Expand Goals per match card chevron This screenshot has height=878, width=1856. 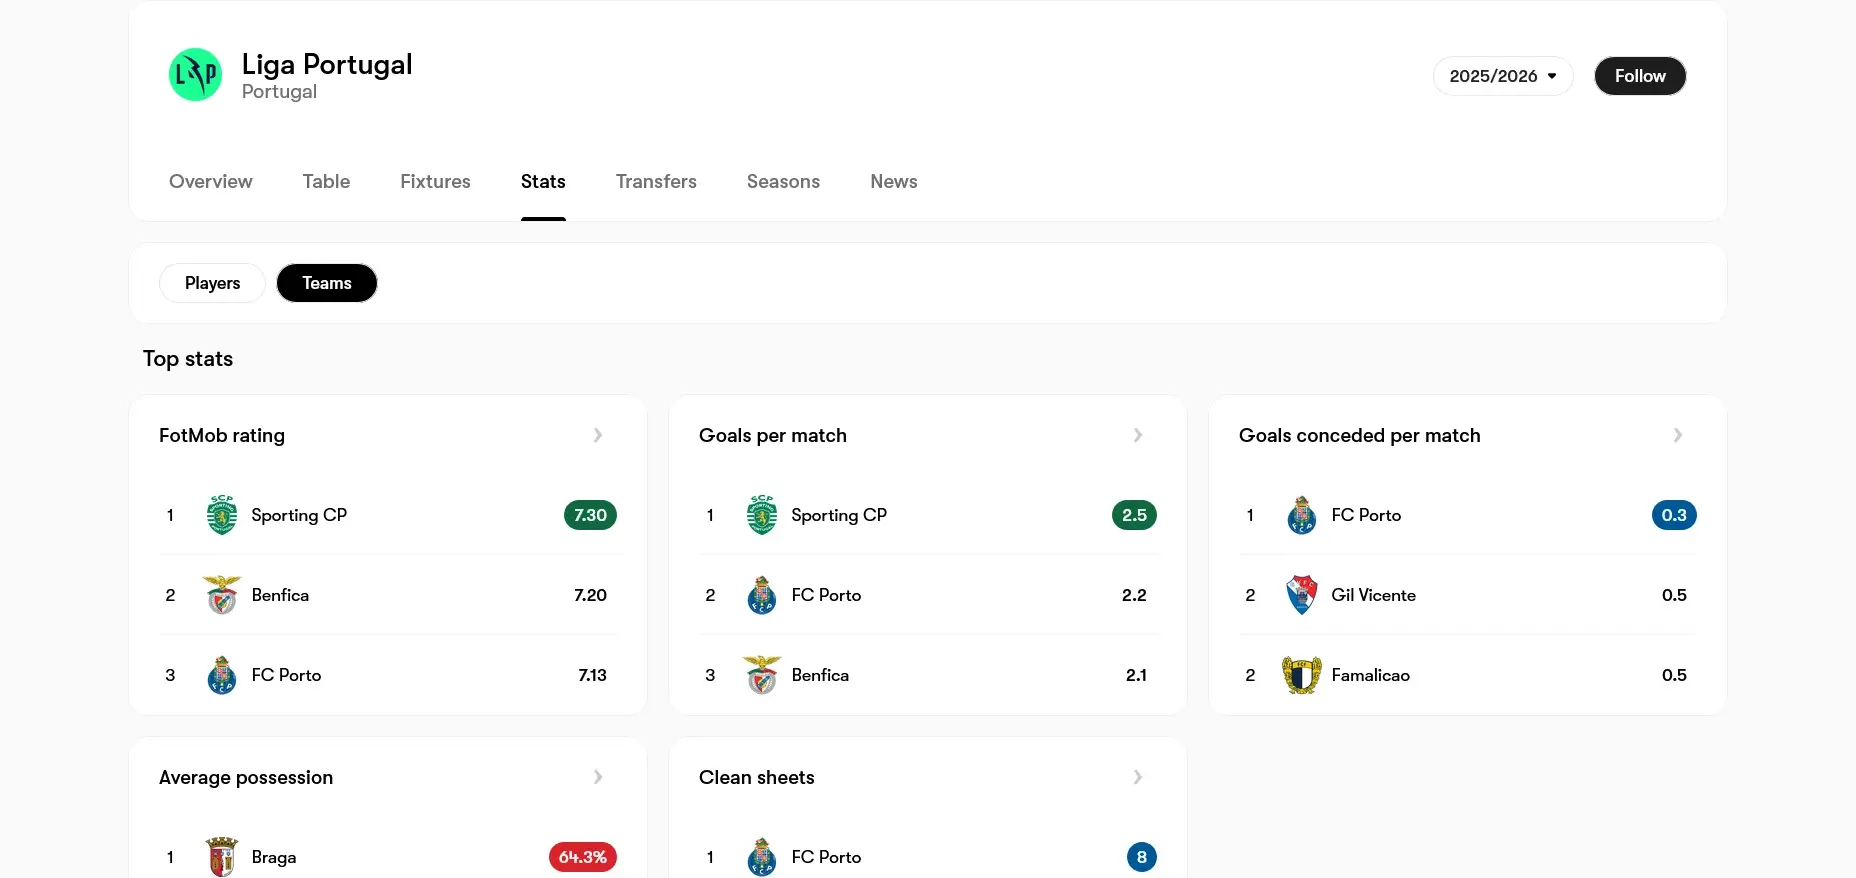tap(1138, 435)
